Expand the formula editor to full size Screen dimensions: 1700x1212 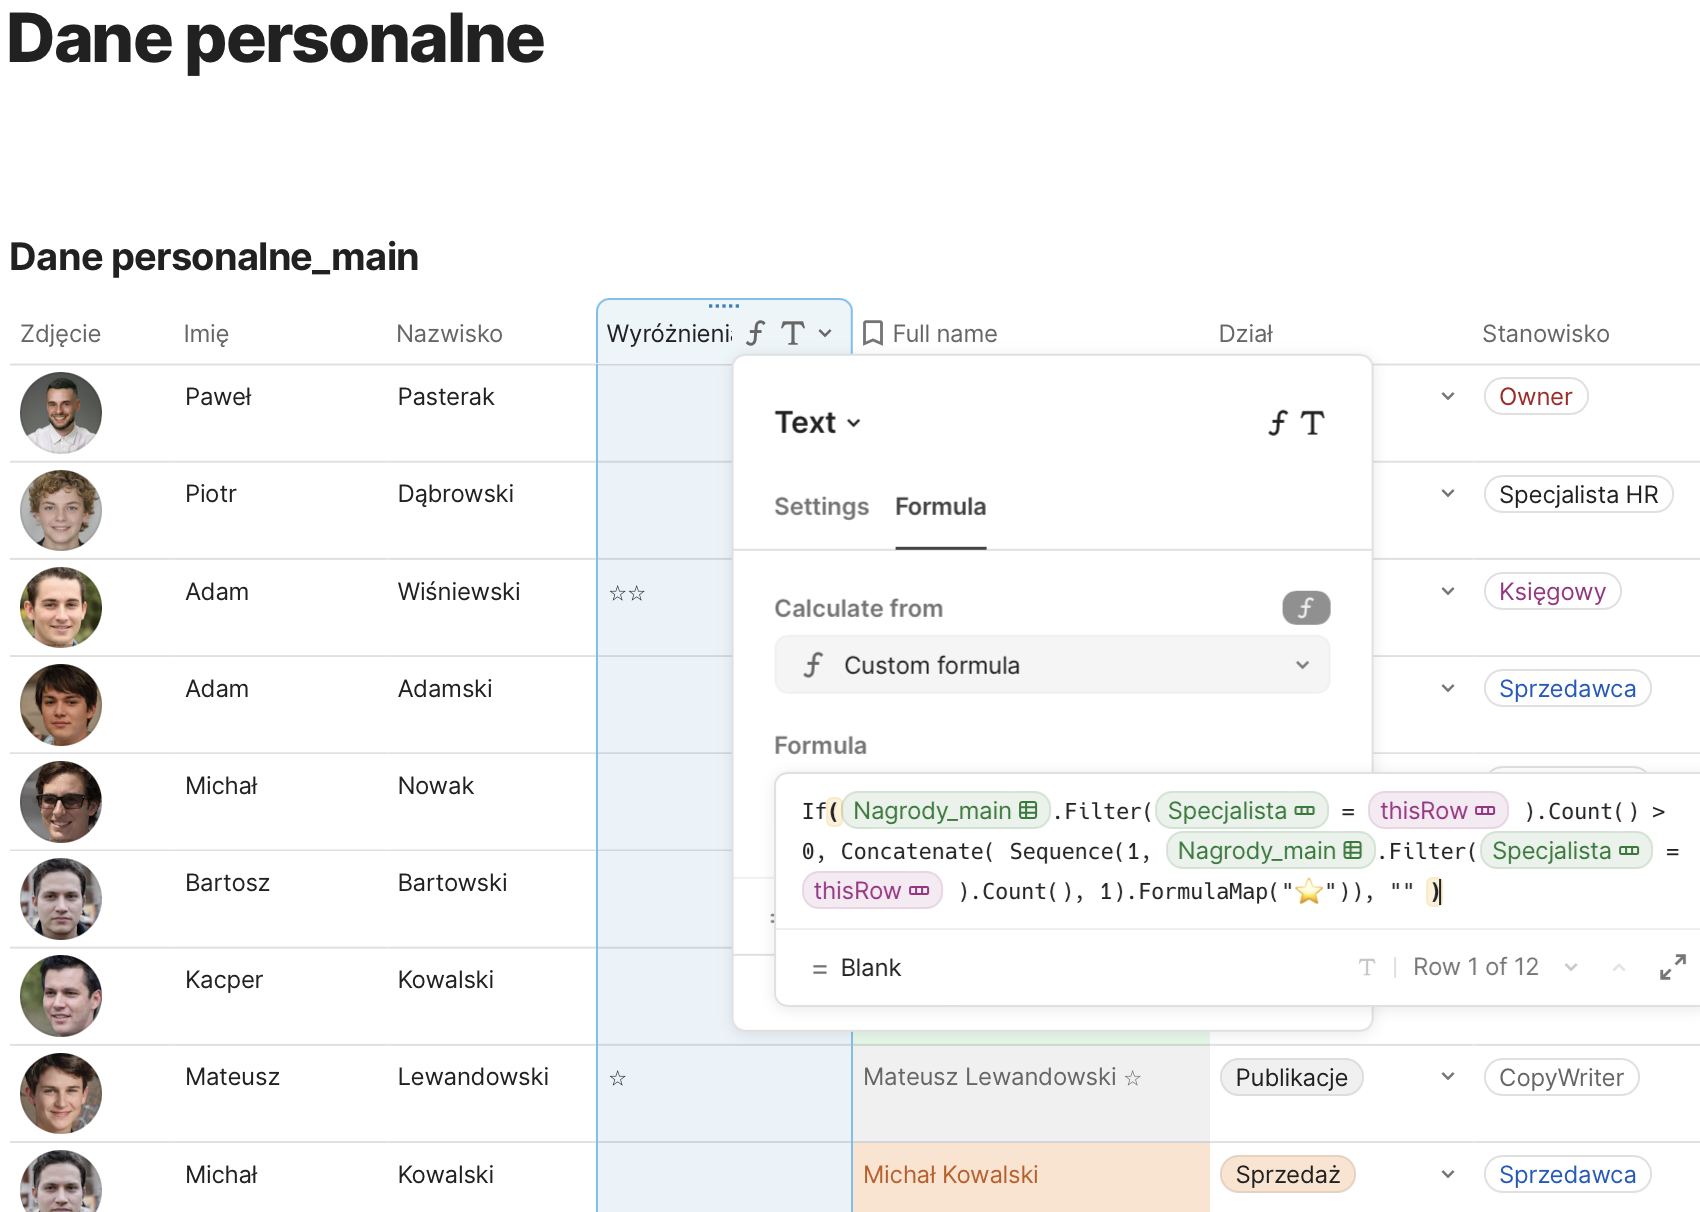pos(1672,967)
